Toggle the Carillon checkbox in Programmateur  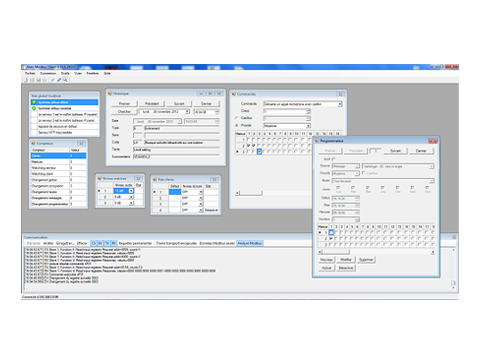coord(364,173)
